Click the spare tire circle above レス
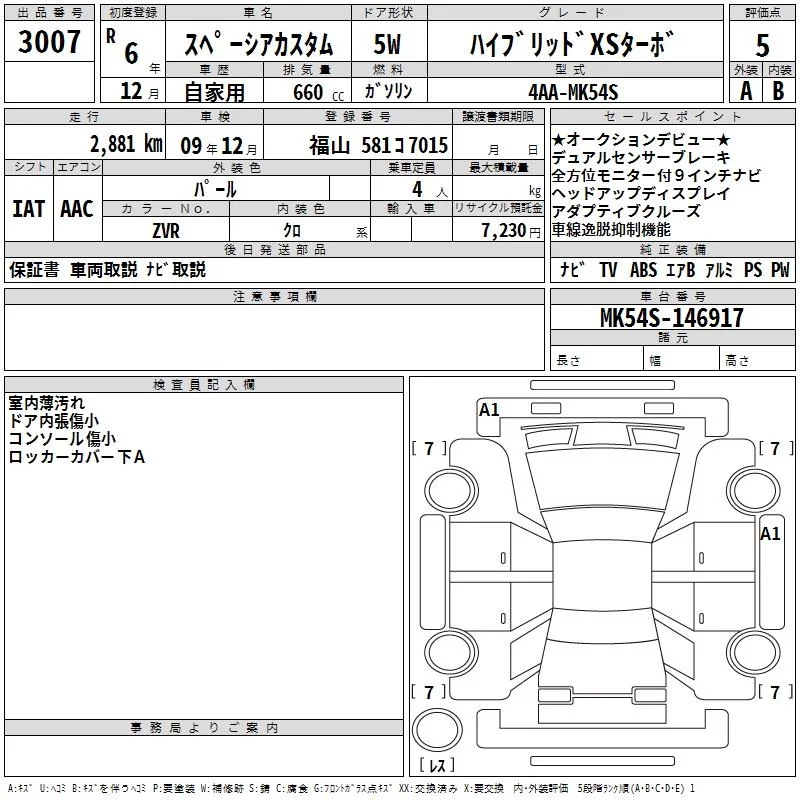 (437, 729)
